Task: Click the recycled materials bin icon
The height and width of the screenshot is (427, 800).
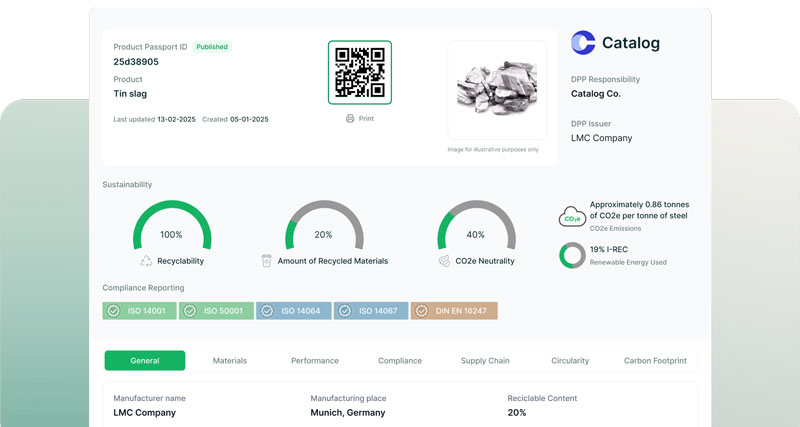Action: click(x=267, y=261)
